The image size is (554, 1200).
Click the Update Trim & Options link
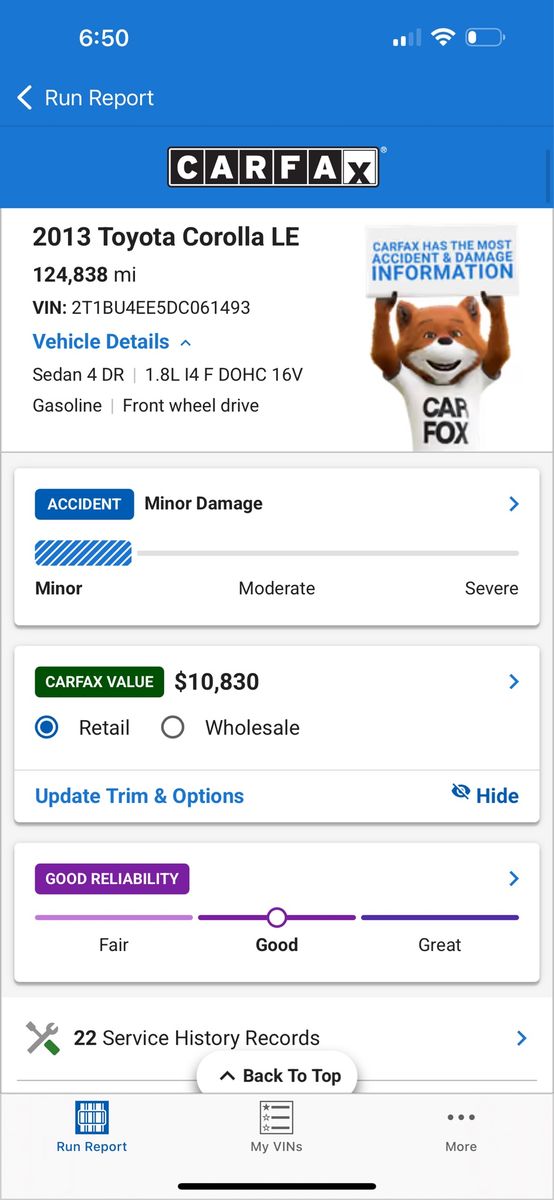pos(139,796)
